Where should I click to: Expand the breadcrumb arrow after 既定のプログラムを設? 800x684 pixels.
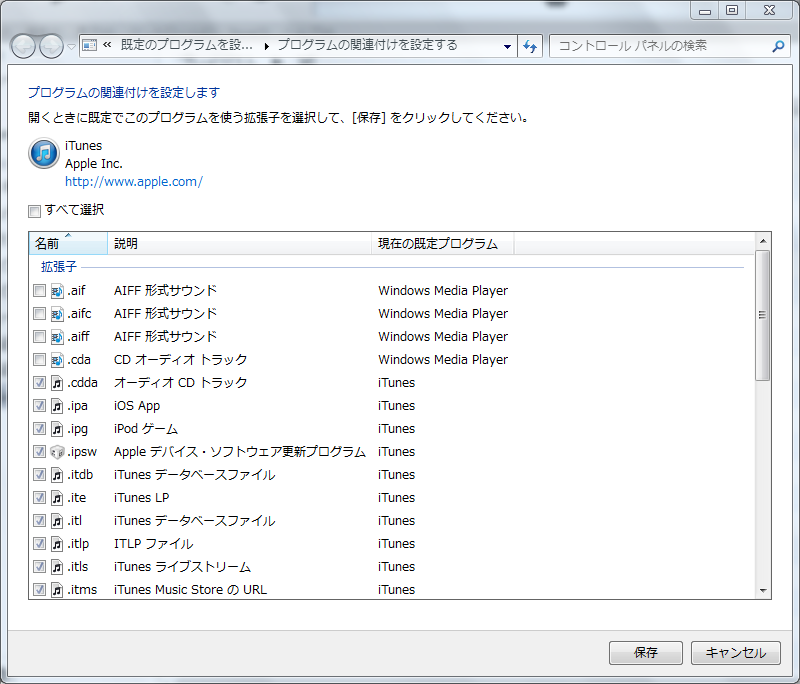(266, 46)
